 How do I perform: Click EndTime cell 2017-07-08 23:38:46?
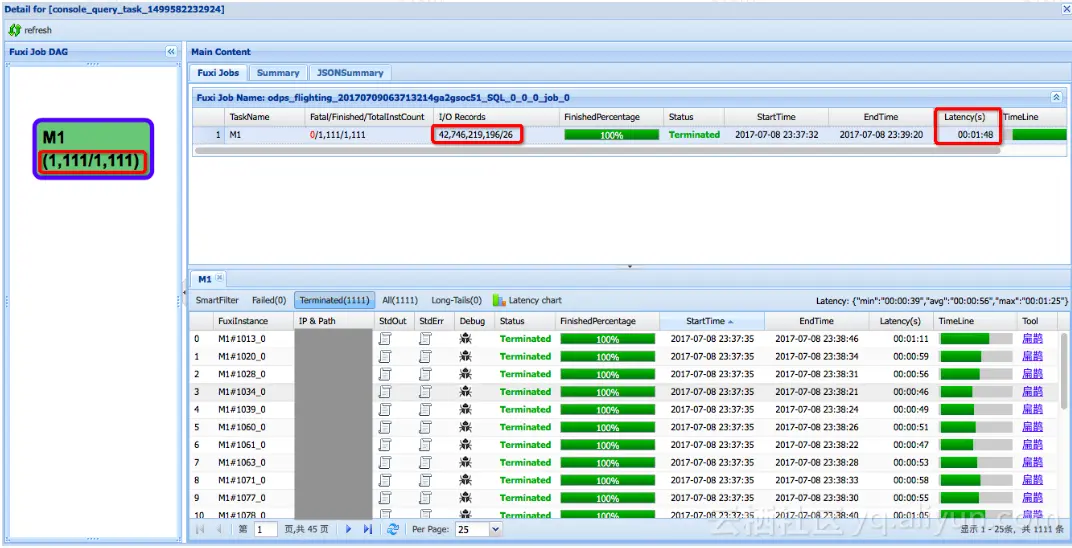point(815,339)
